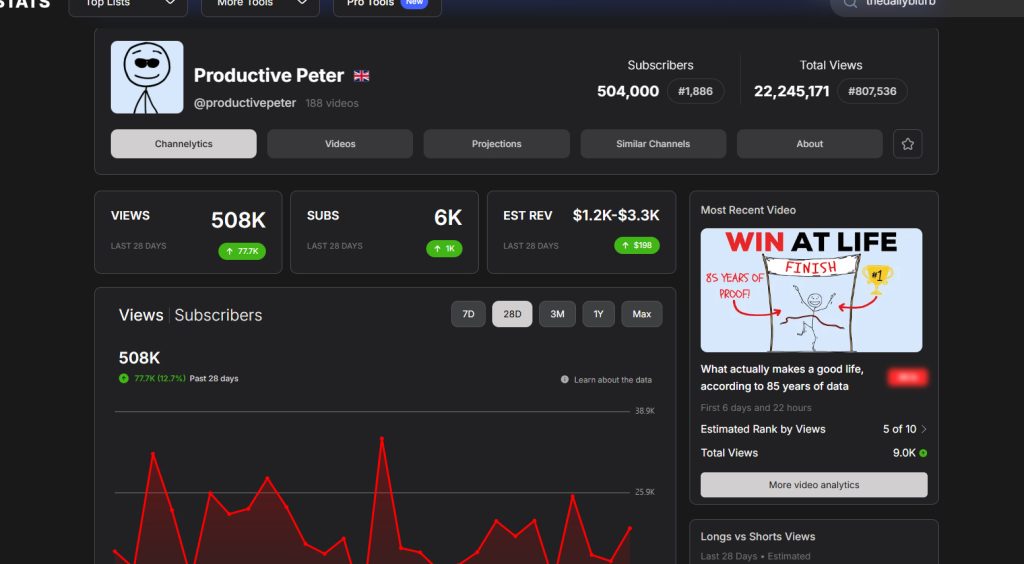The image size is (1024, 564).
Task: Click the search magnifier icon
Action: pos(850,3)
